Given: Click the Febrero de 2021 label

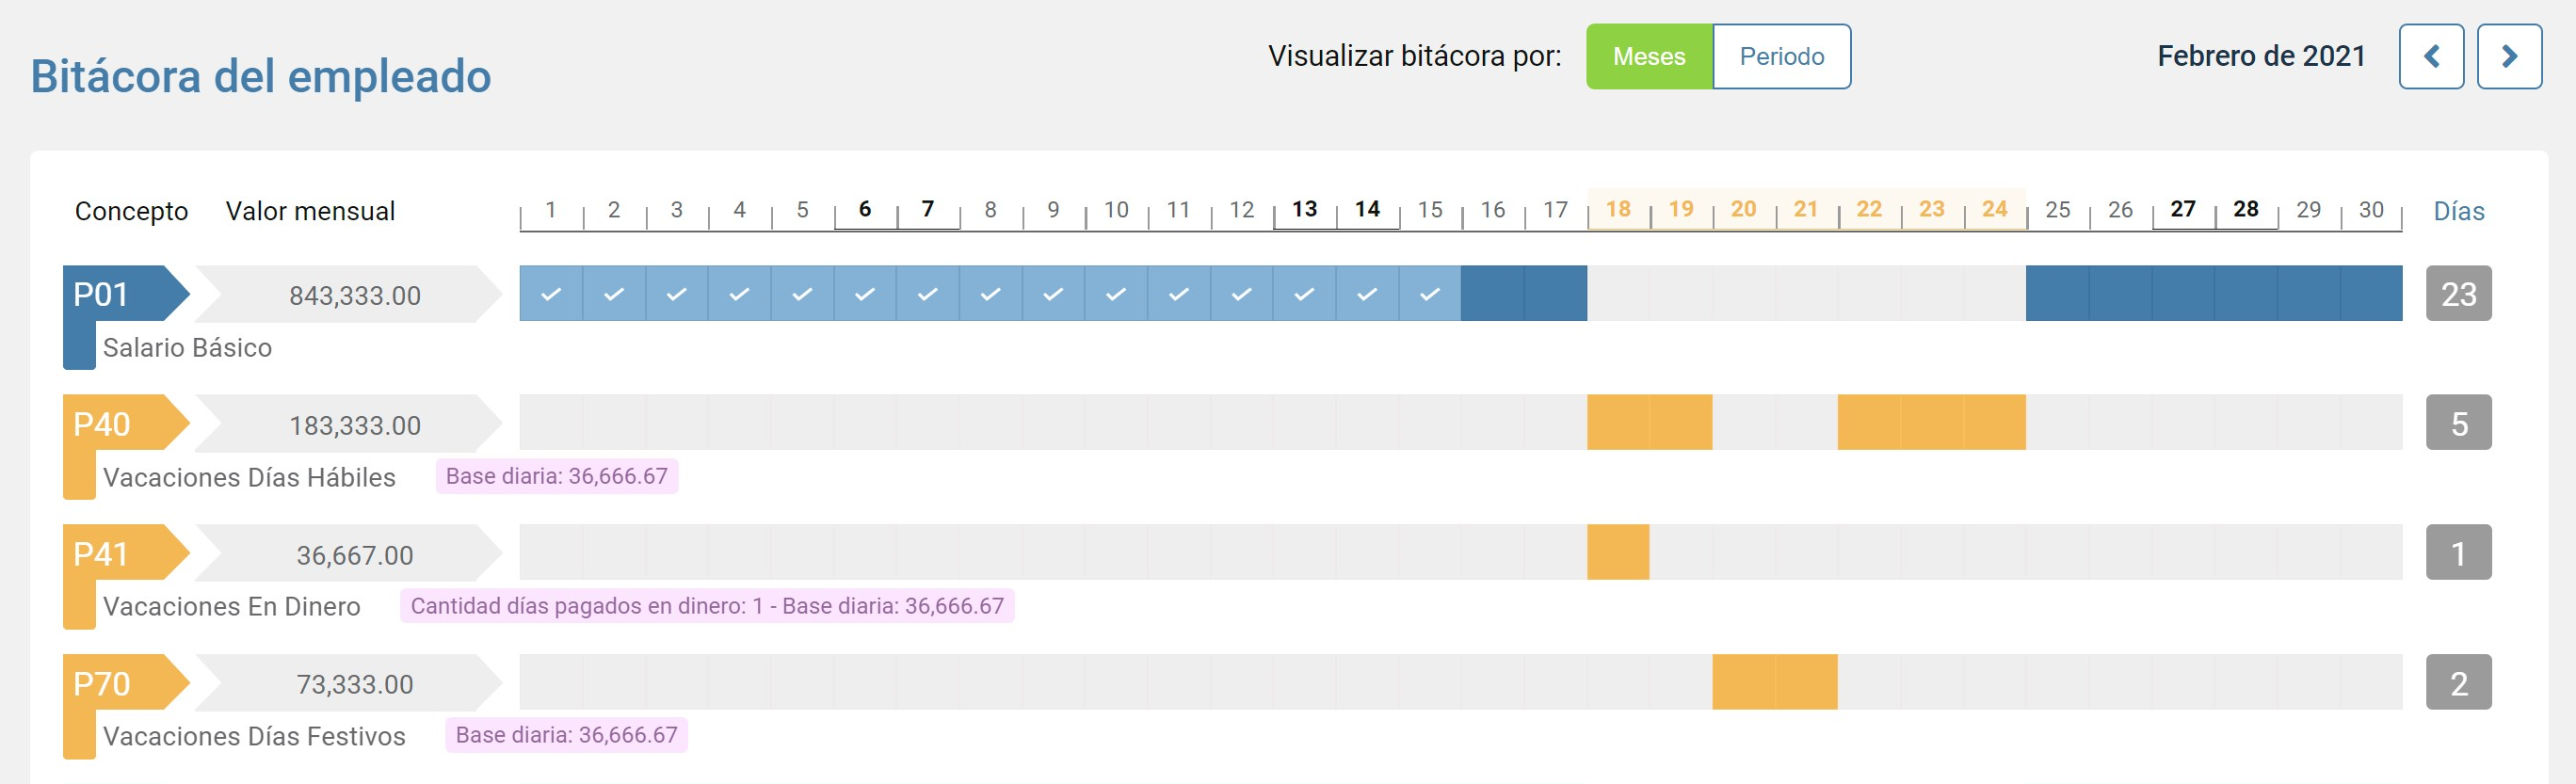Looking at the screenshot, I should 2261,56.
